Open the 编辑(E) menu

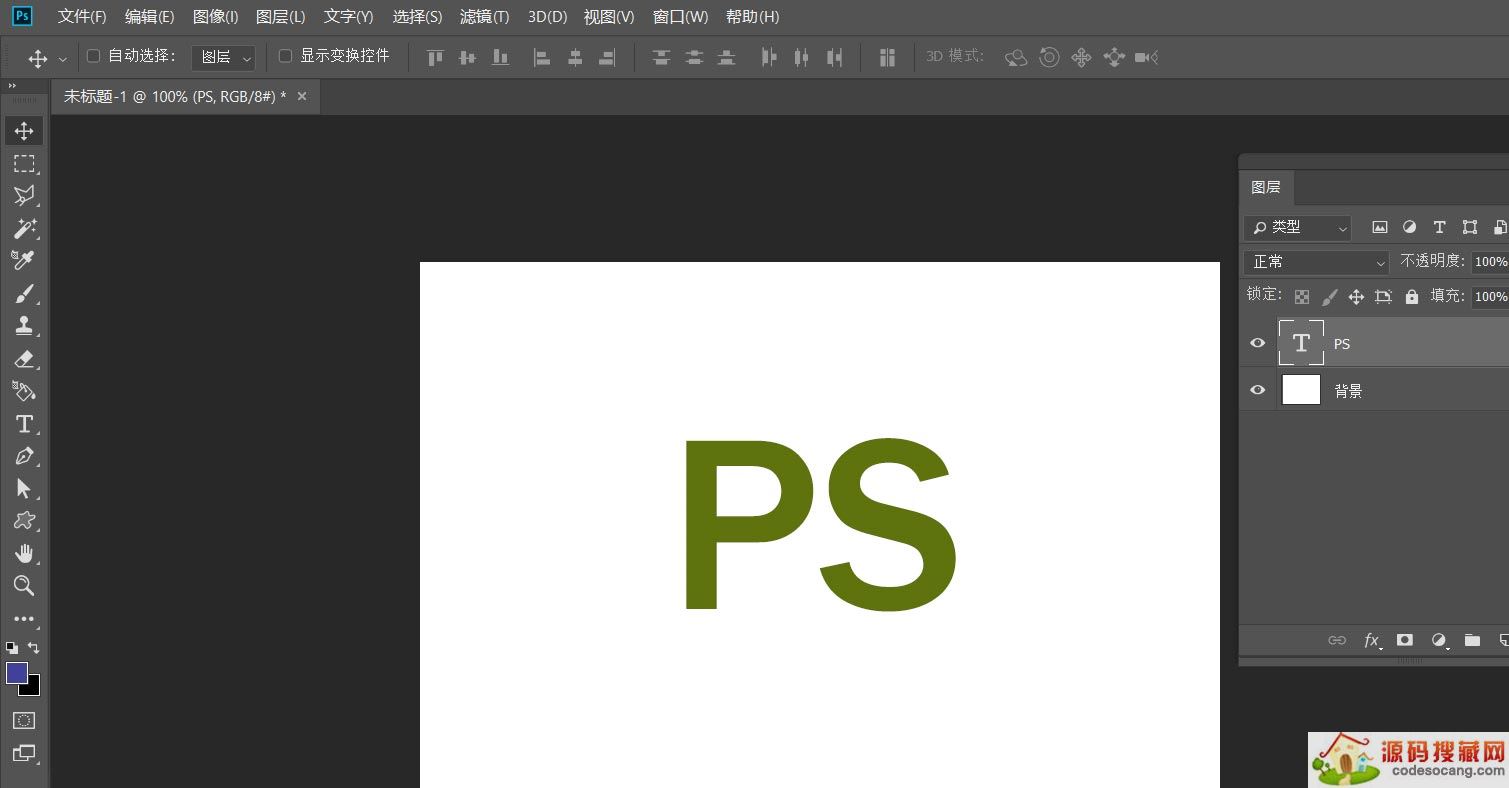(149, 17)
